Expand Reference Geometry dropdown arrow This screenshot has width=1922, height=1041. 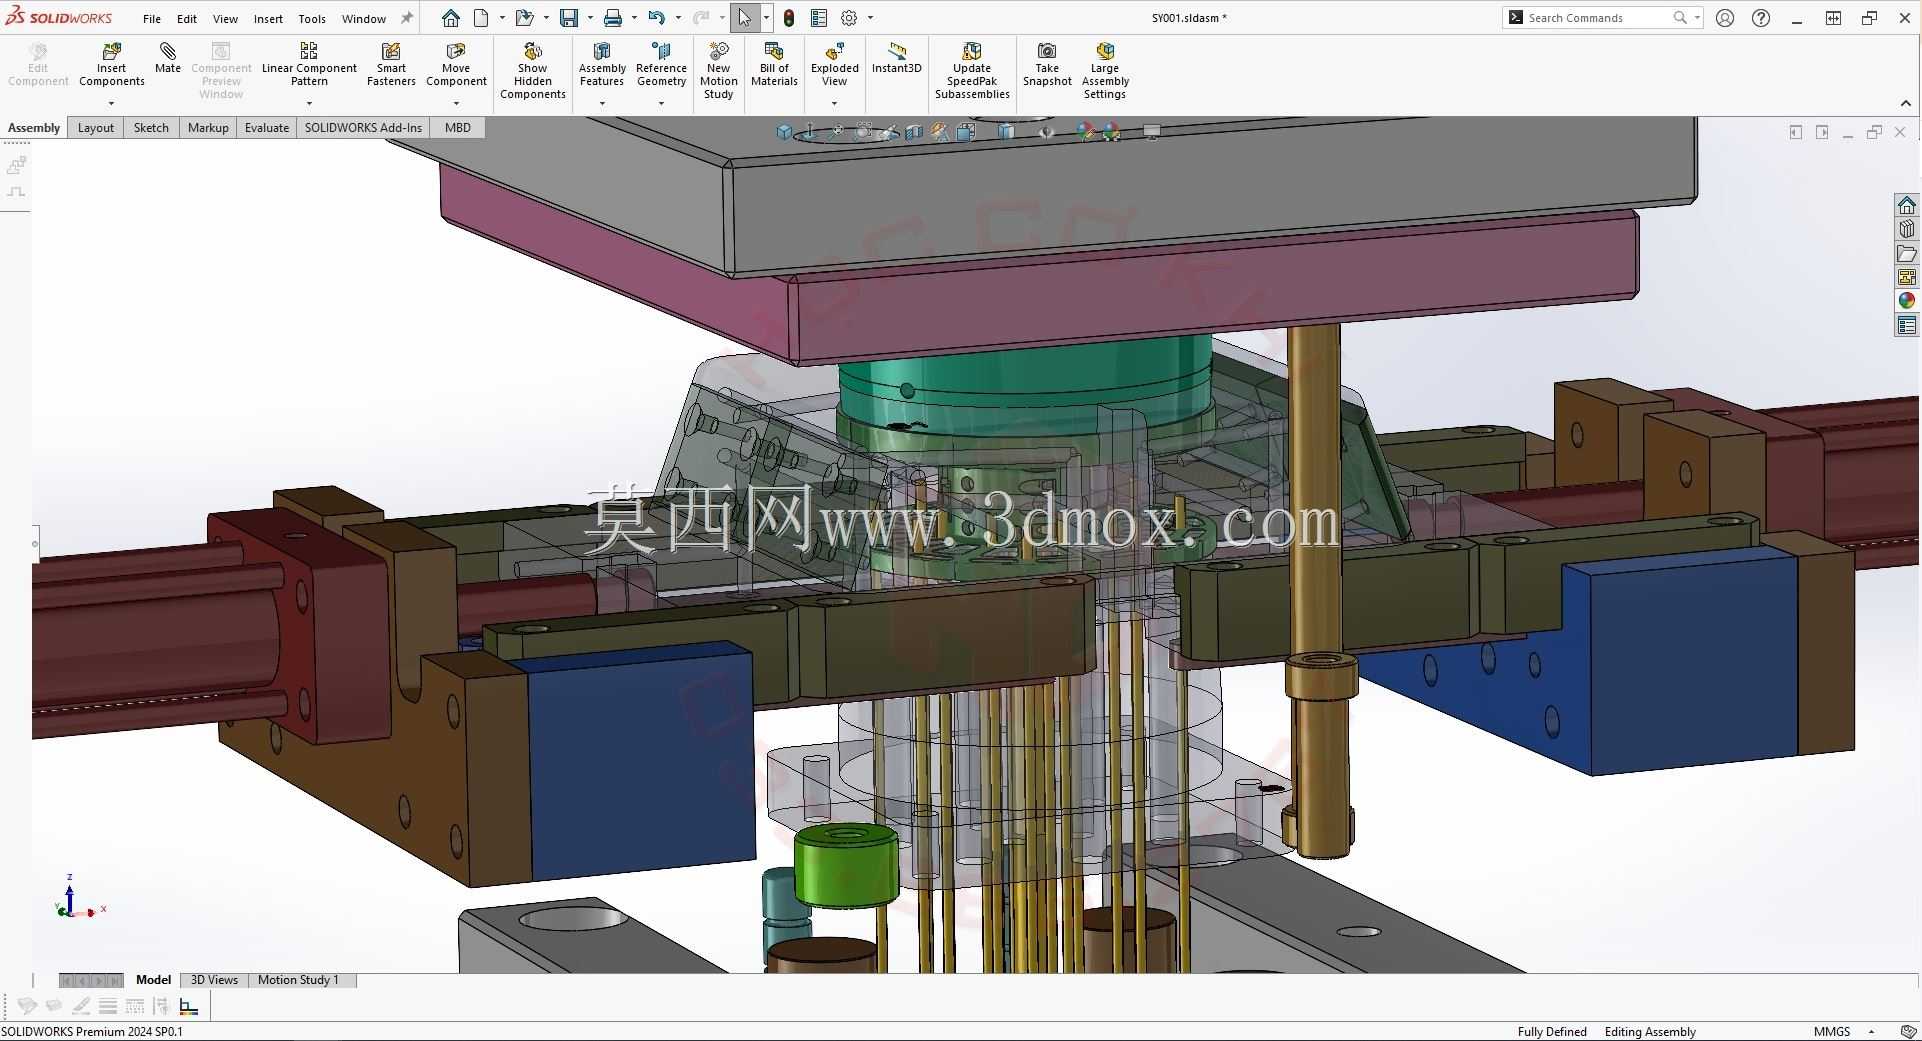pyautogui.click(x=661, y=103)
